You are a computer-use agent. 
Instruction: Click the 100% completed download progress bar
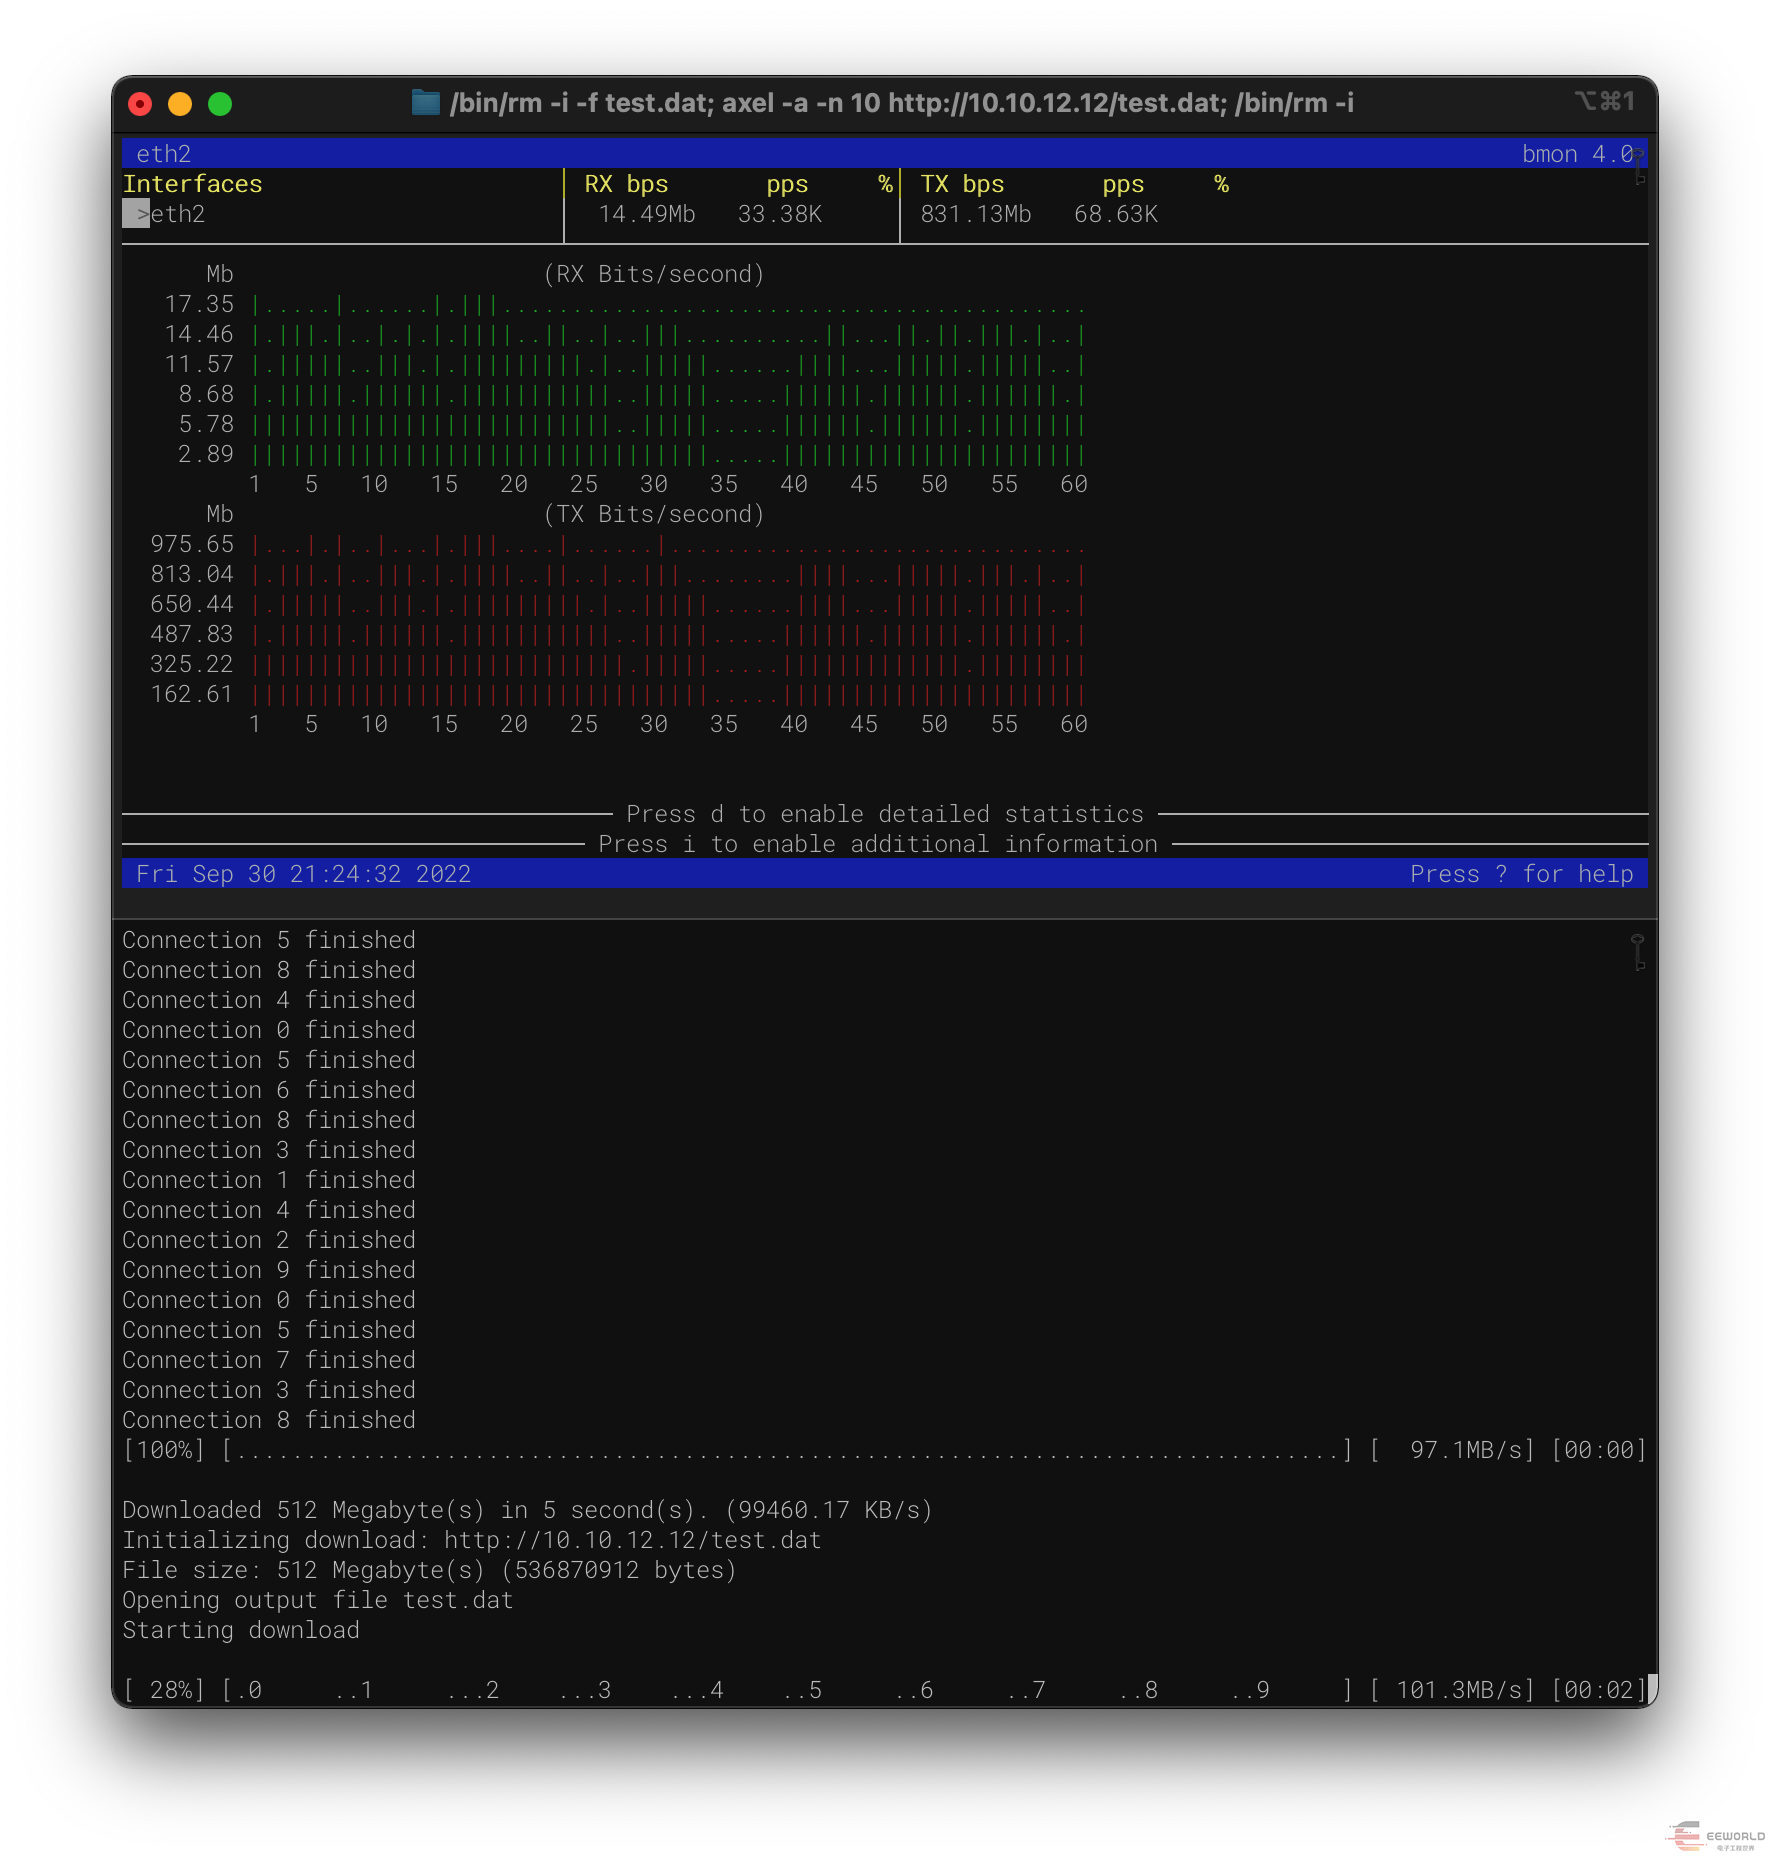786,1450
